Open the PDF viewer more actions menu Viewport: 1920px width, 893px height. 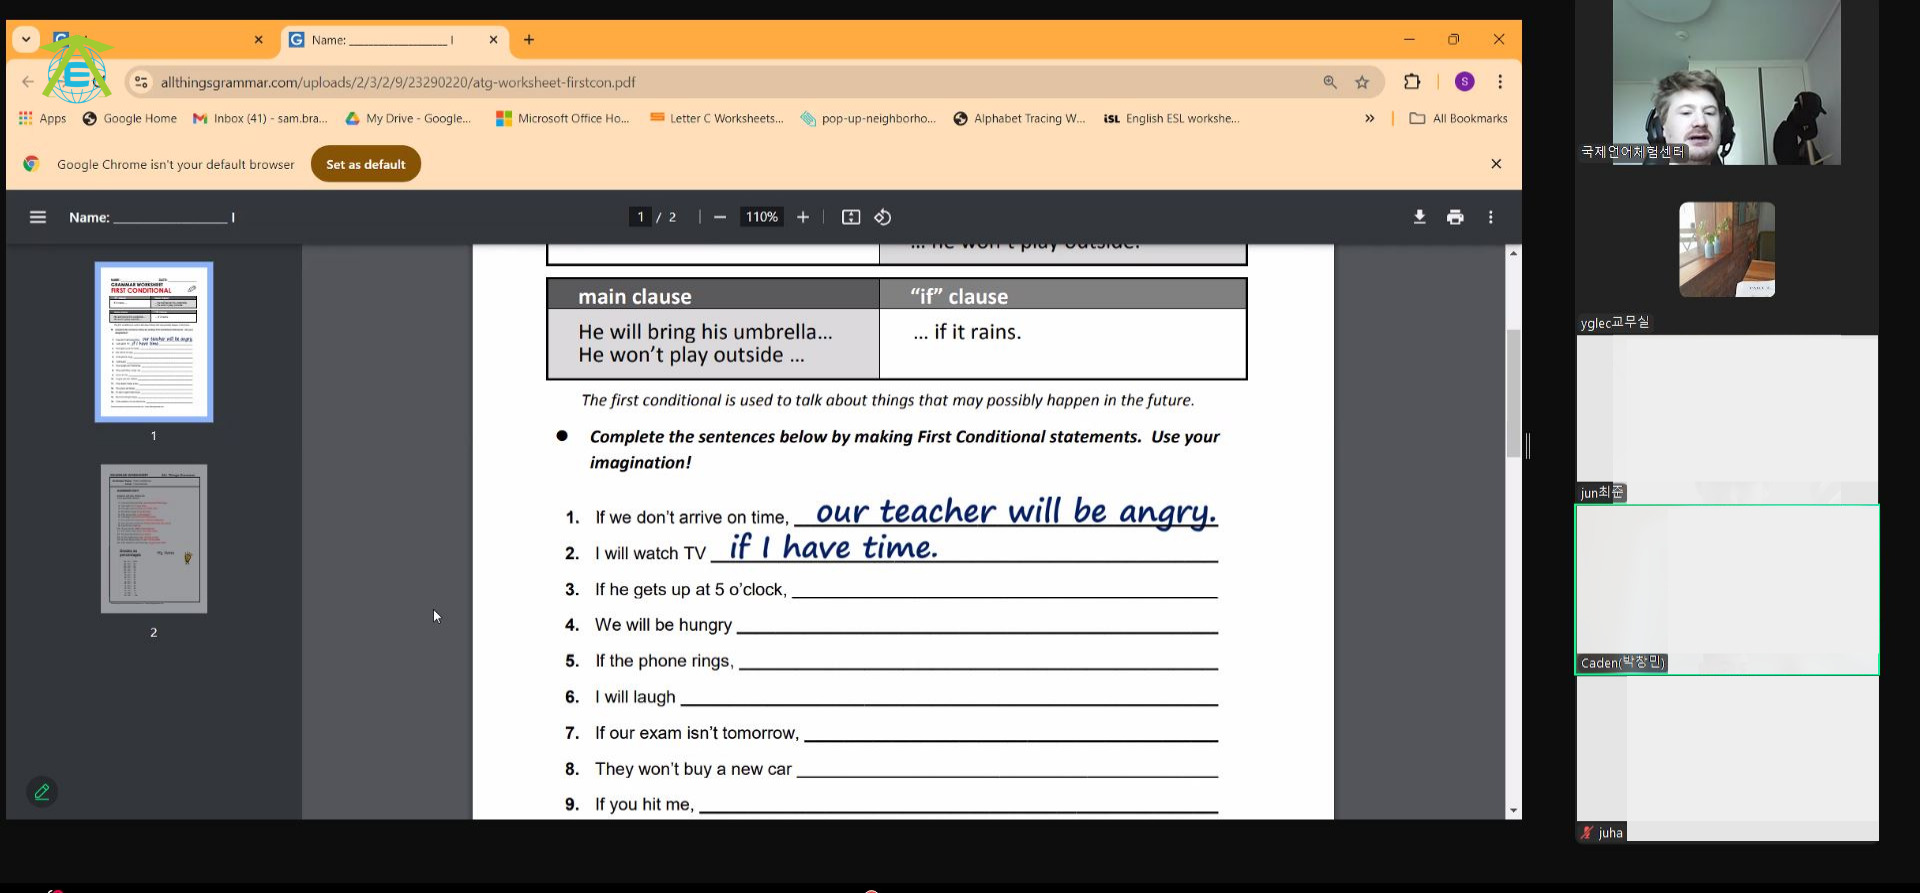pyautogui.click(x=1491, y=217)
